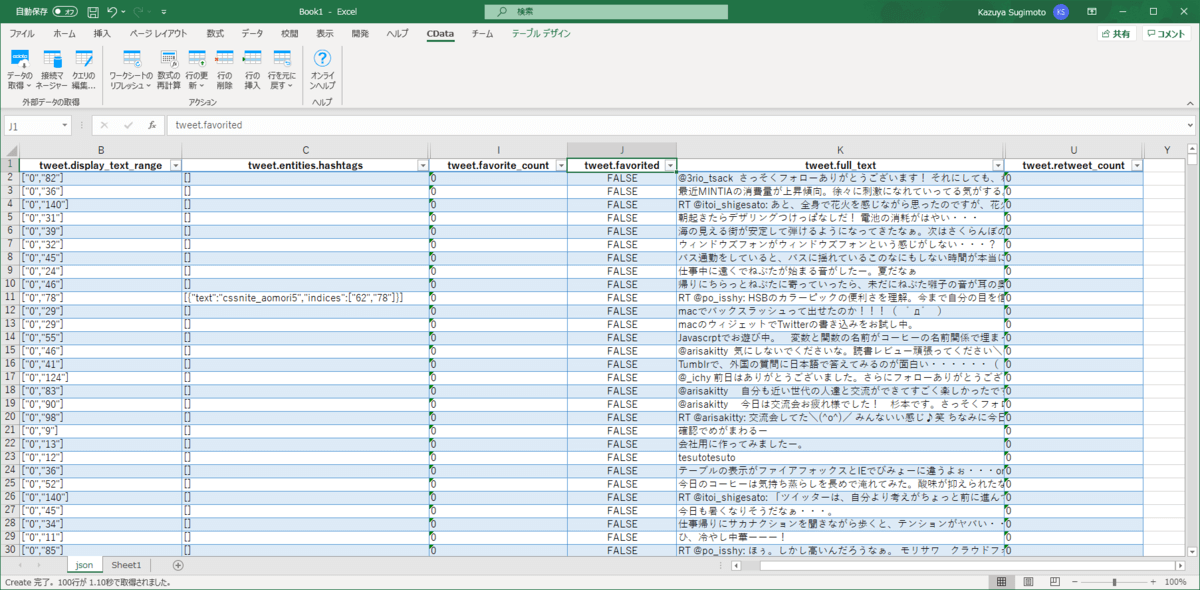Select the row 11 header

click(x=9, y=298)
